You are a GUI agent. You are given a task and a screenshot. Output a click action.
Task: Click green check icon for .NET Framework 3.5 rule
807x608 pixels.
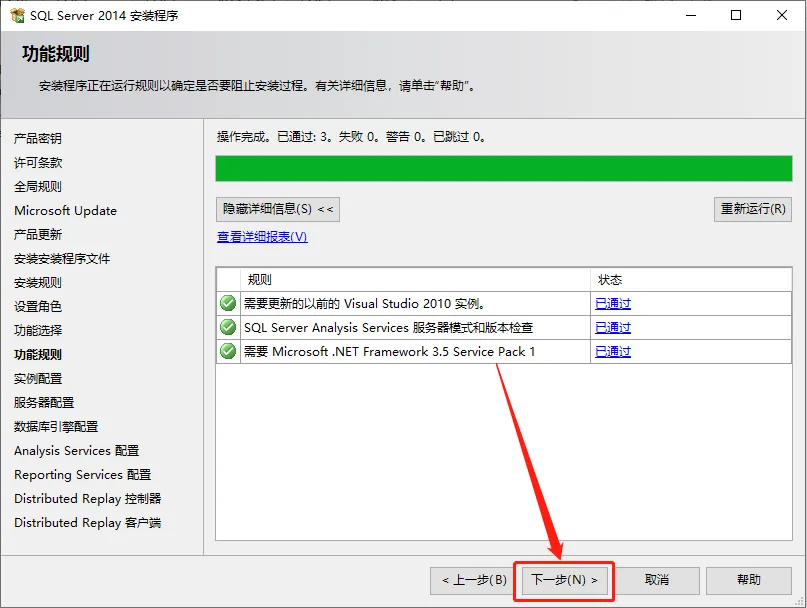click(x=228, y=351)
